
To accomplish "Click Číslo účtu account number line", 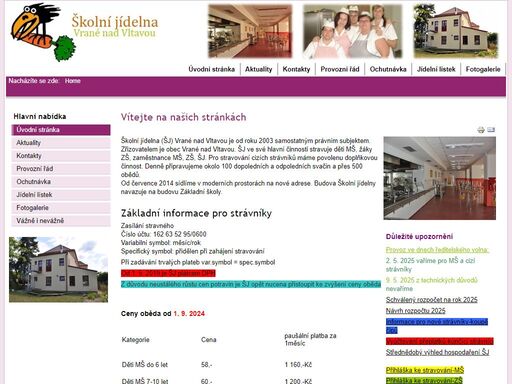I will pos(164,234).
